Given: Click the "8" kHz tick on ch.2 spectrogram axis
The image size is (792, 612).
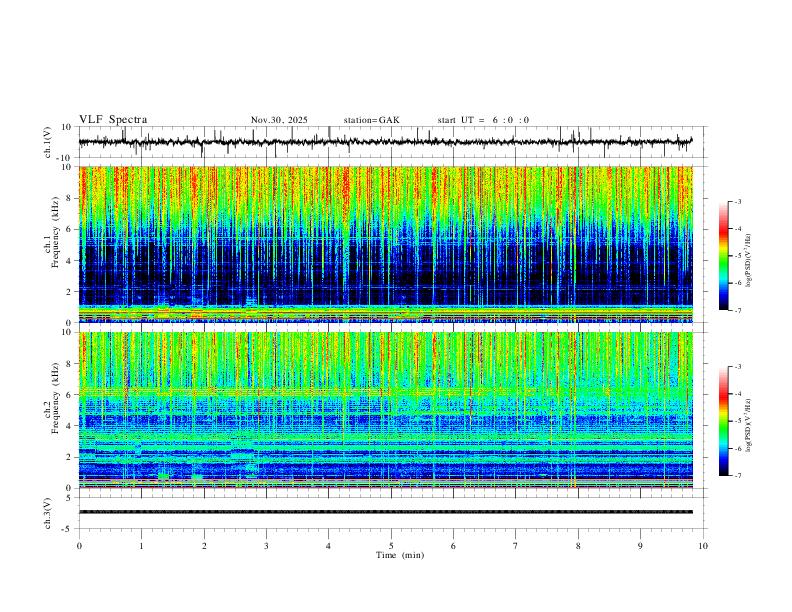Looking at the screenshot, I should point(69,363).
